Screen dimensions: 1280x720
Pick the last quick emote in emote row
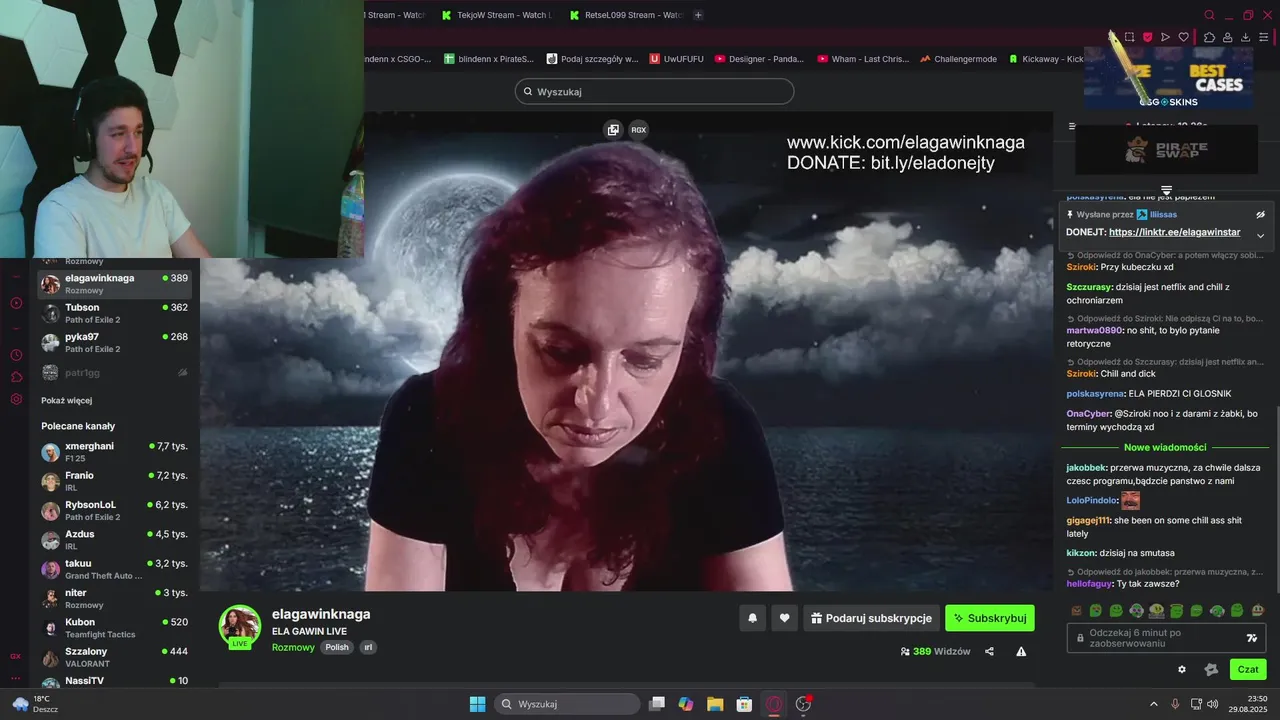tap(1258, 610)
